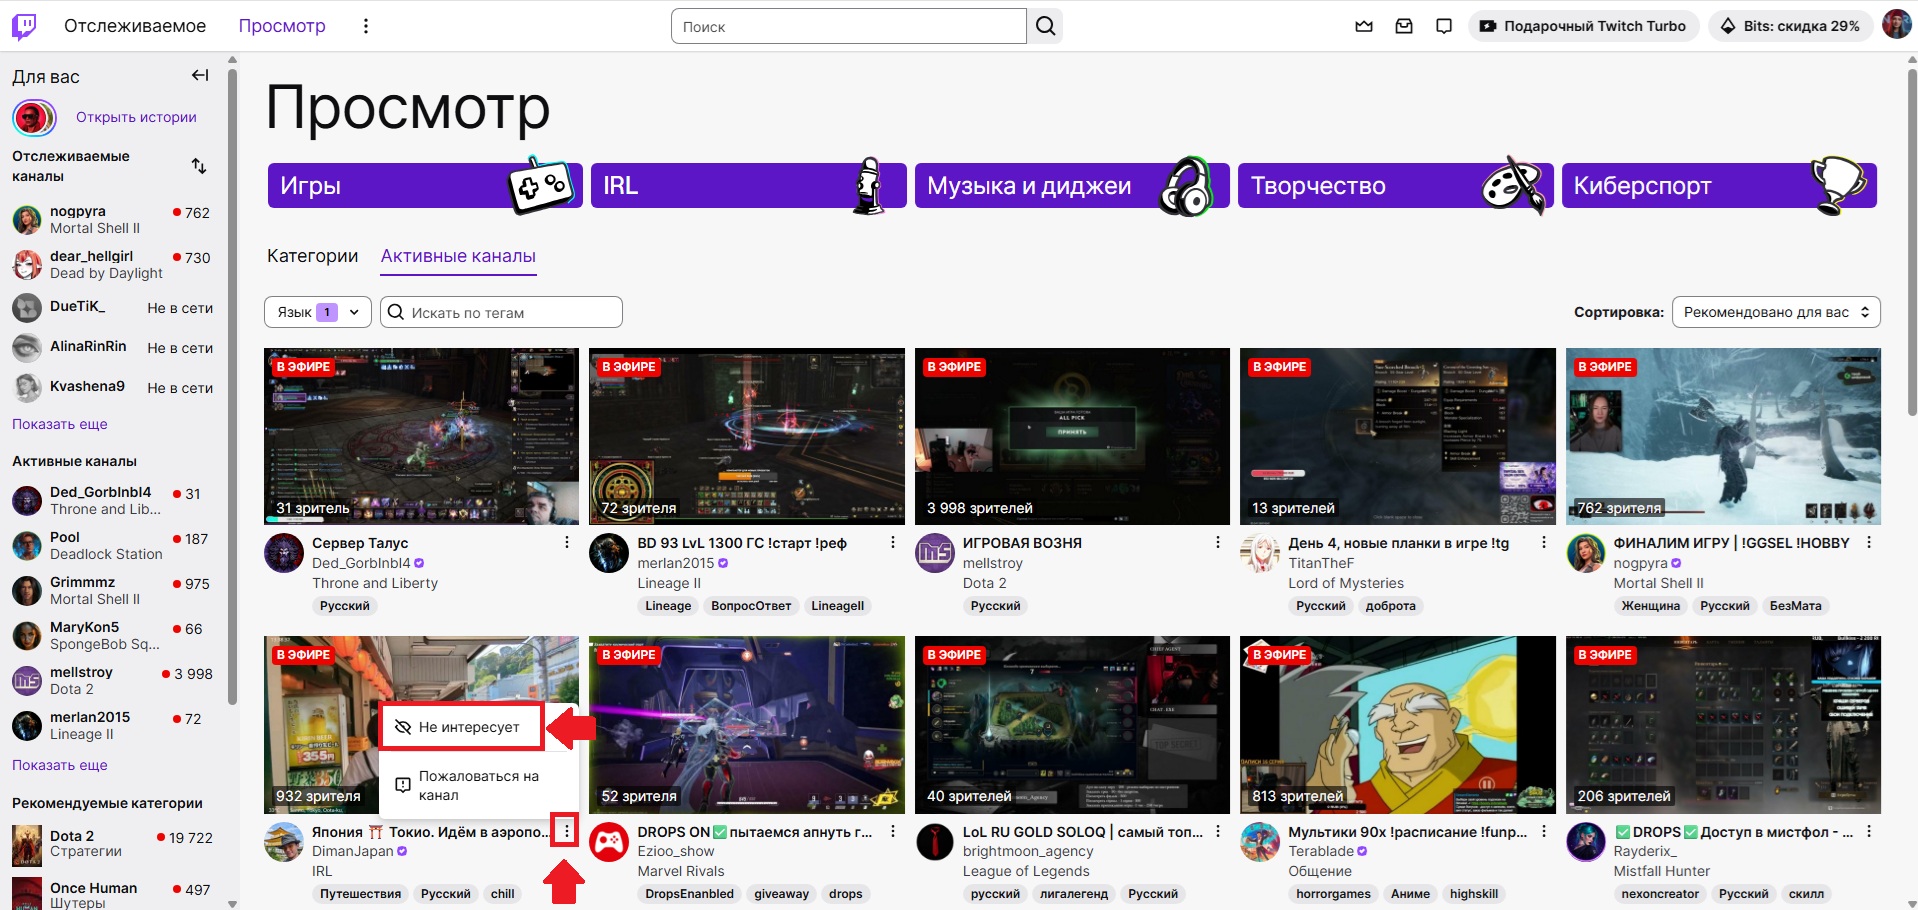The height and width of the screenshot is (910, 1918).
Task: Open options for Сервер Талус stream
Action: tap(567, 542)
